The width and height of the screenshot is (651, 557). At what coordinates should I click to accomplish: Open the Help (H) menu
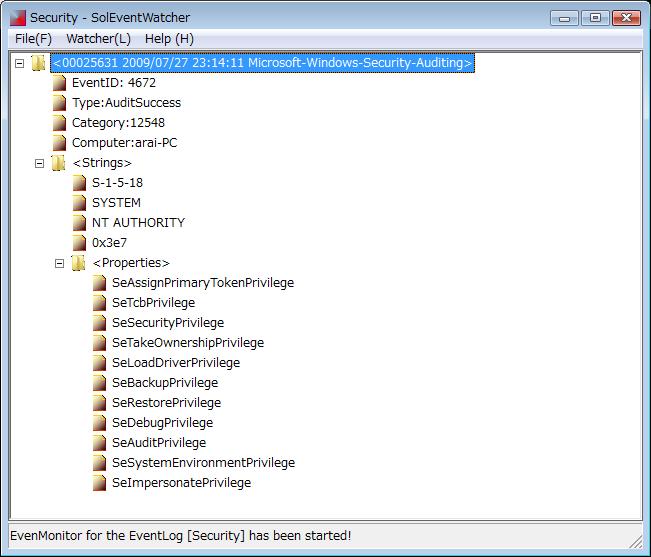pos(169,39)
